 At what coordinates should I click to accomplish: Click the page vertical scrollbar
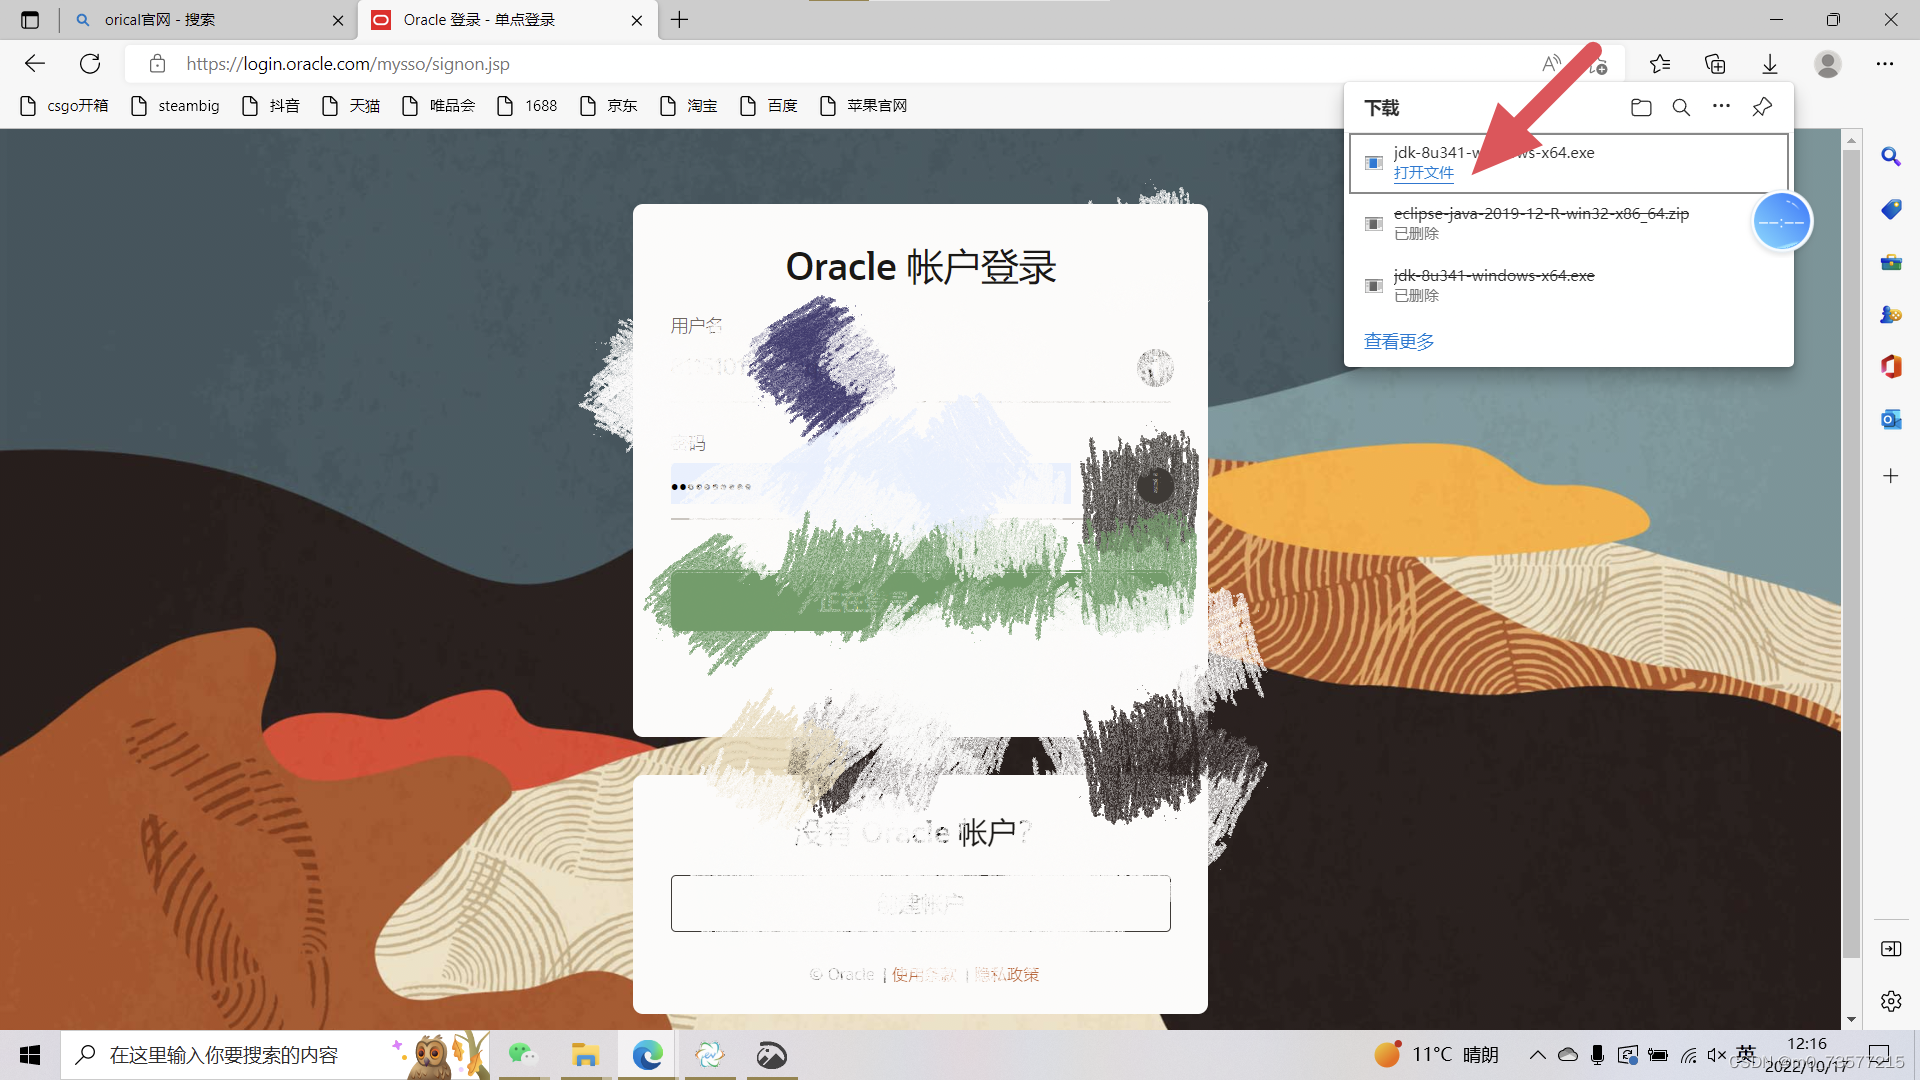(1851, 550)
